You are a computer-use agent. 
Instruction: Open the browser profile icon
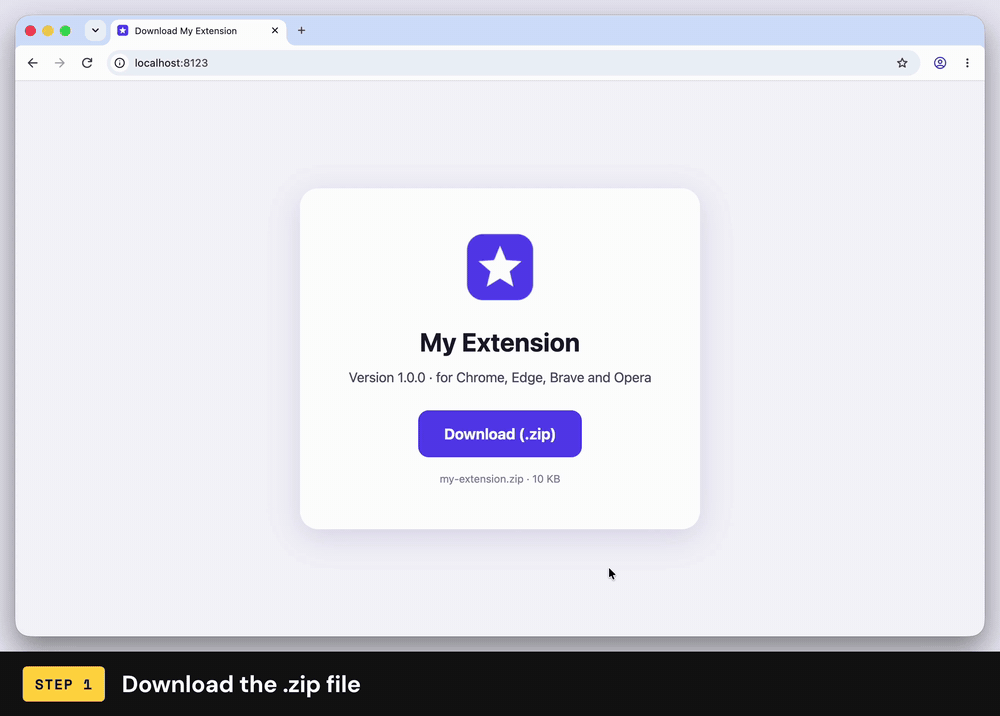[x=939, y=62]
